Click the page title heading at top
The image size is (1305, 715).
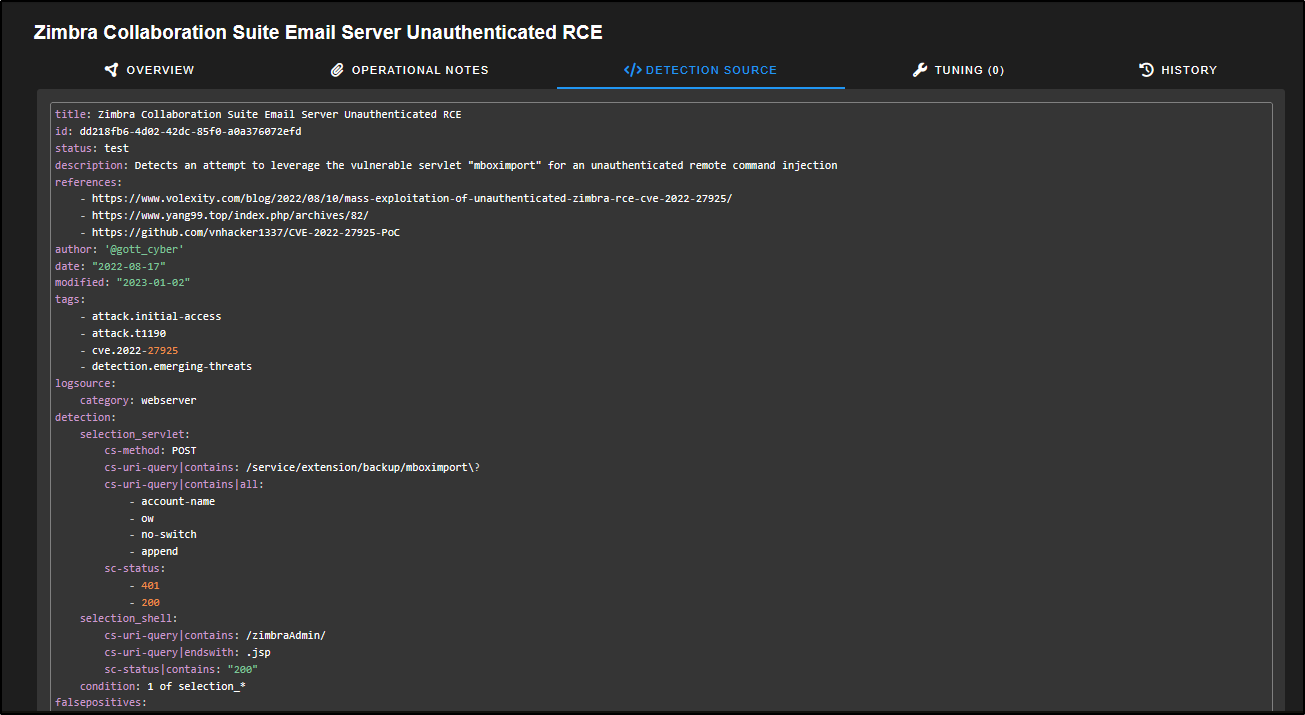click(x=318, y=32)
